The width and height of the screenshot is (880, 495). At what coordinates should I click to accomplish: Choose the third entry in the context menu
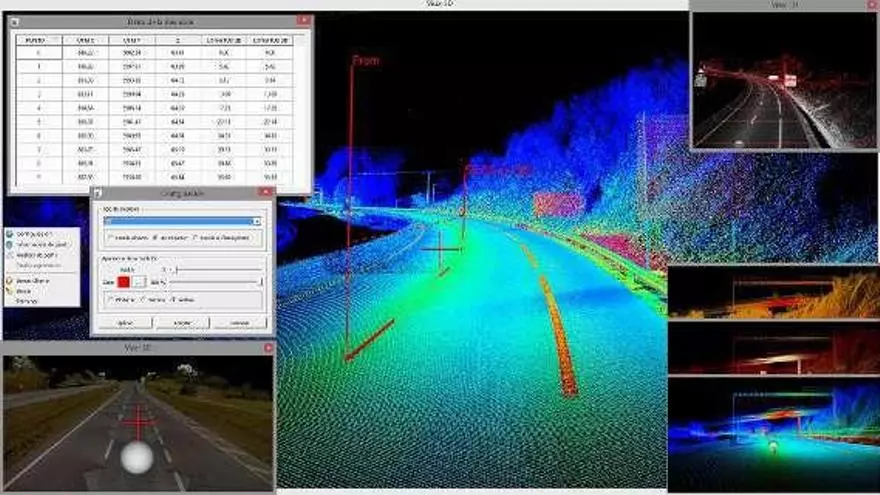pos(33,255)
